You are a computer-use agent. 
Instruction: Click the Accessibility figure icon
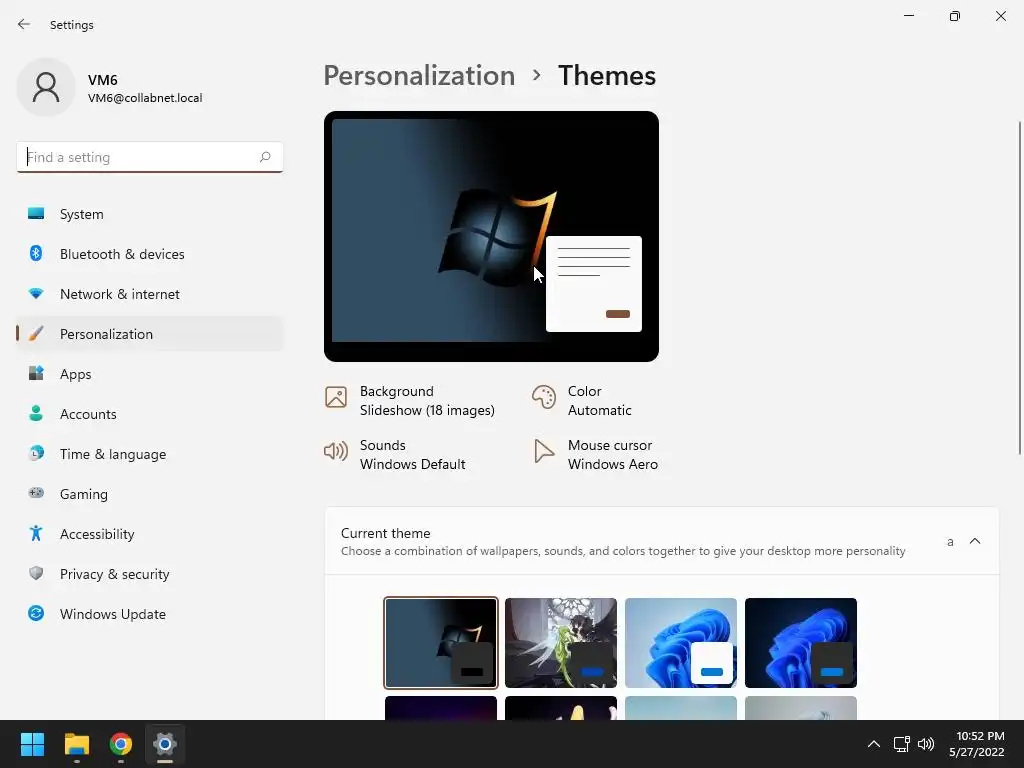tap(36, 534)
